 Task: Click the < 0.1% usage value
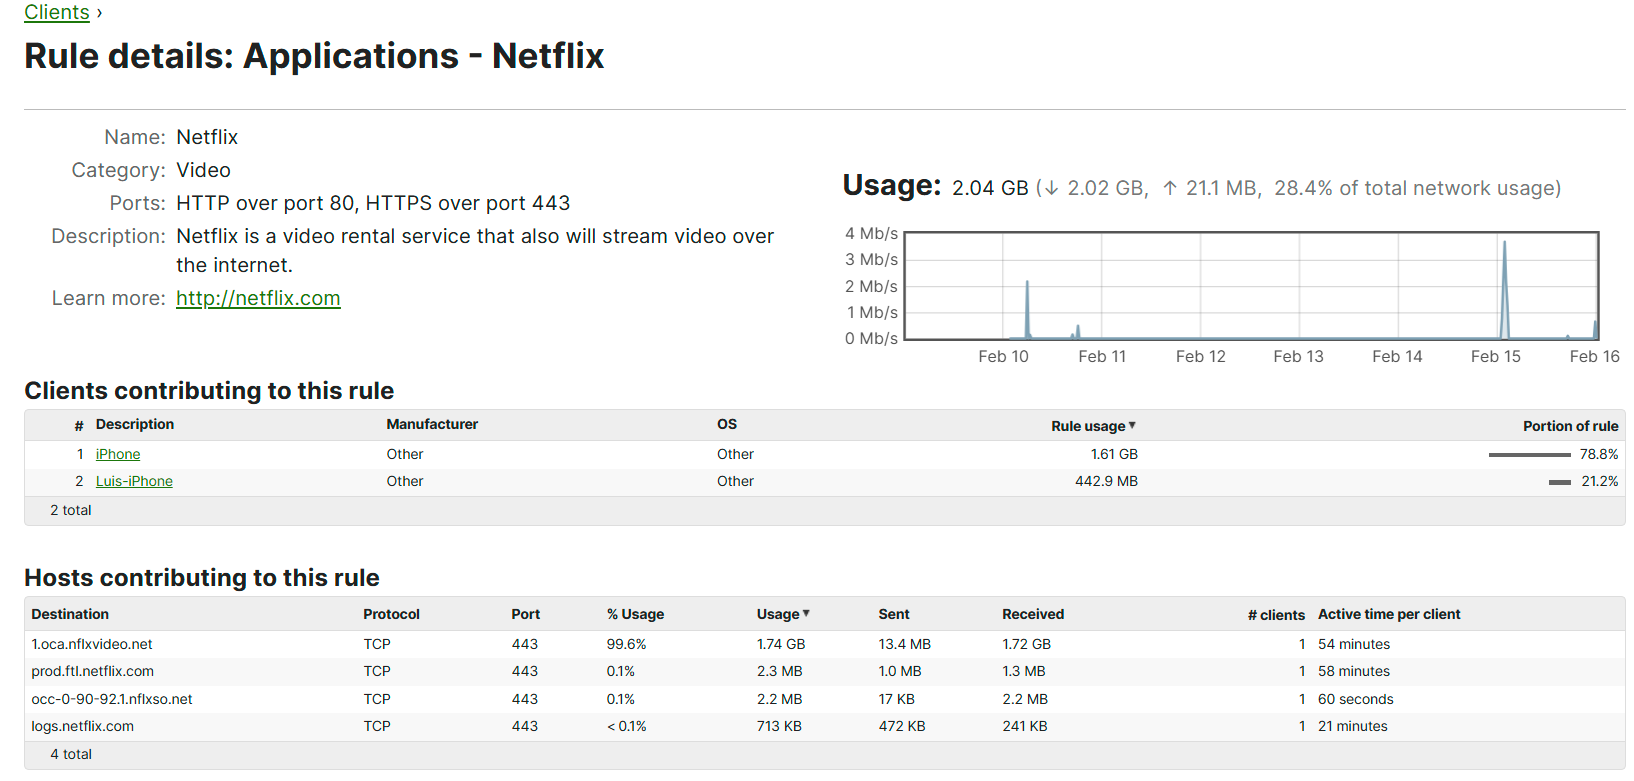click(x=626, y=726)
